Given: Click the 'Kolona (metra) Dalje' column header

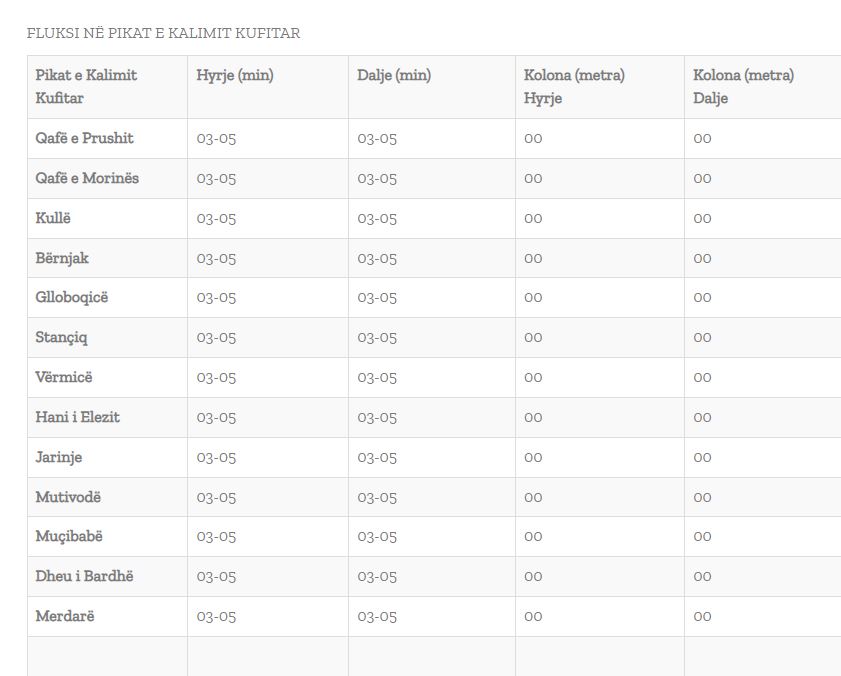Looking at the screenshot, I should pos(743,86).
